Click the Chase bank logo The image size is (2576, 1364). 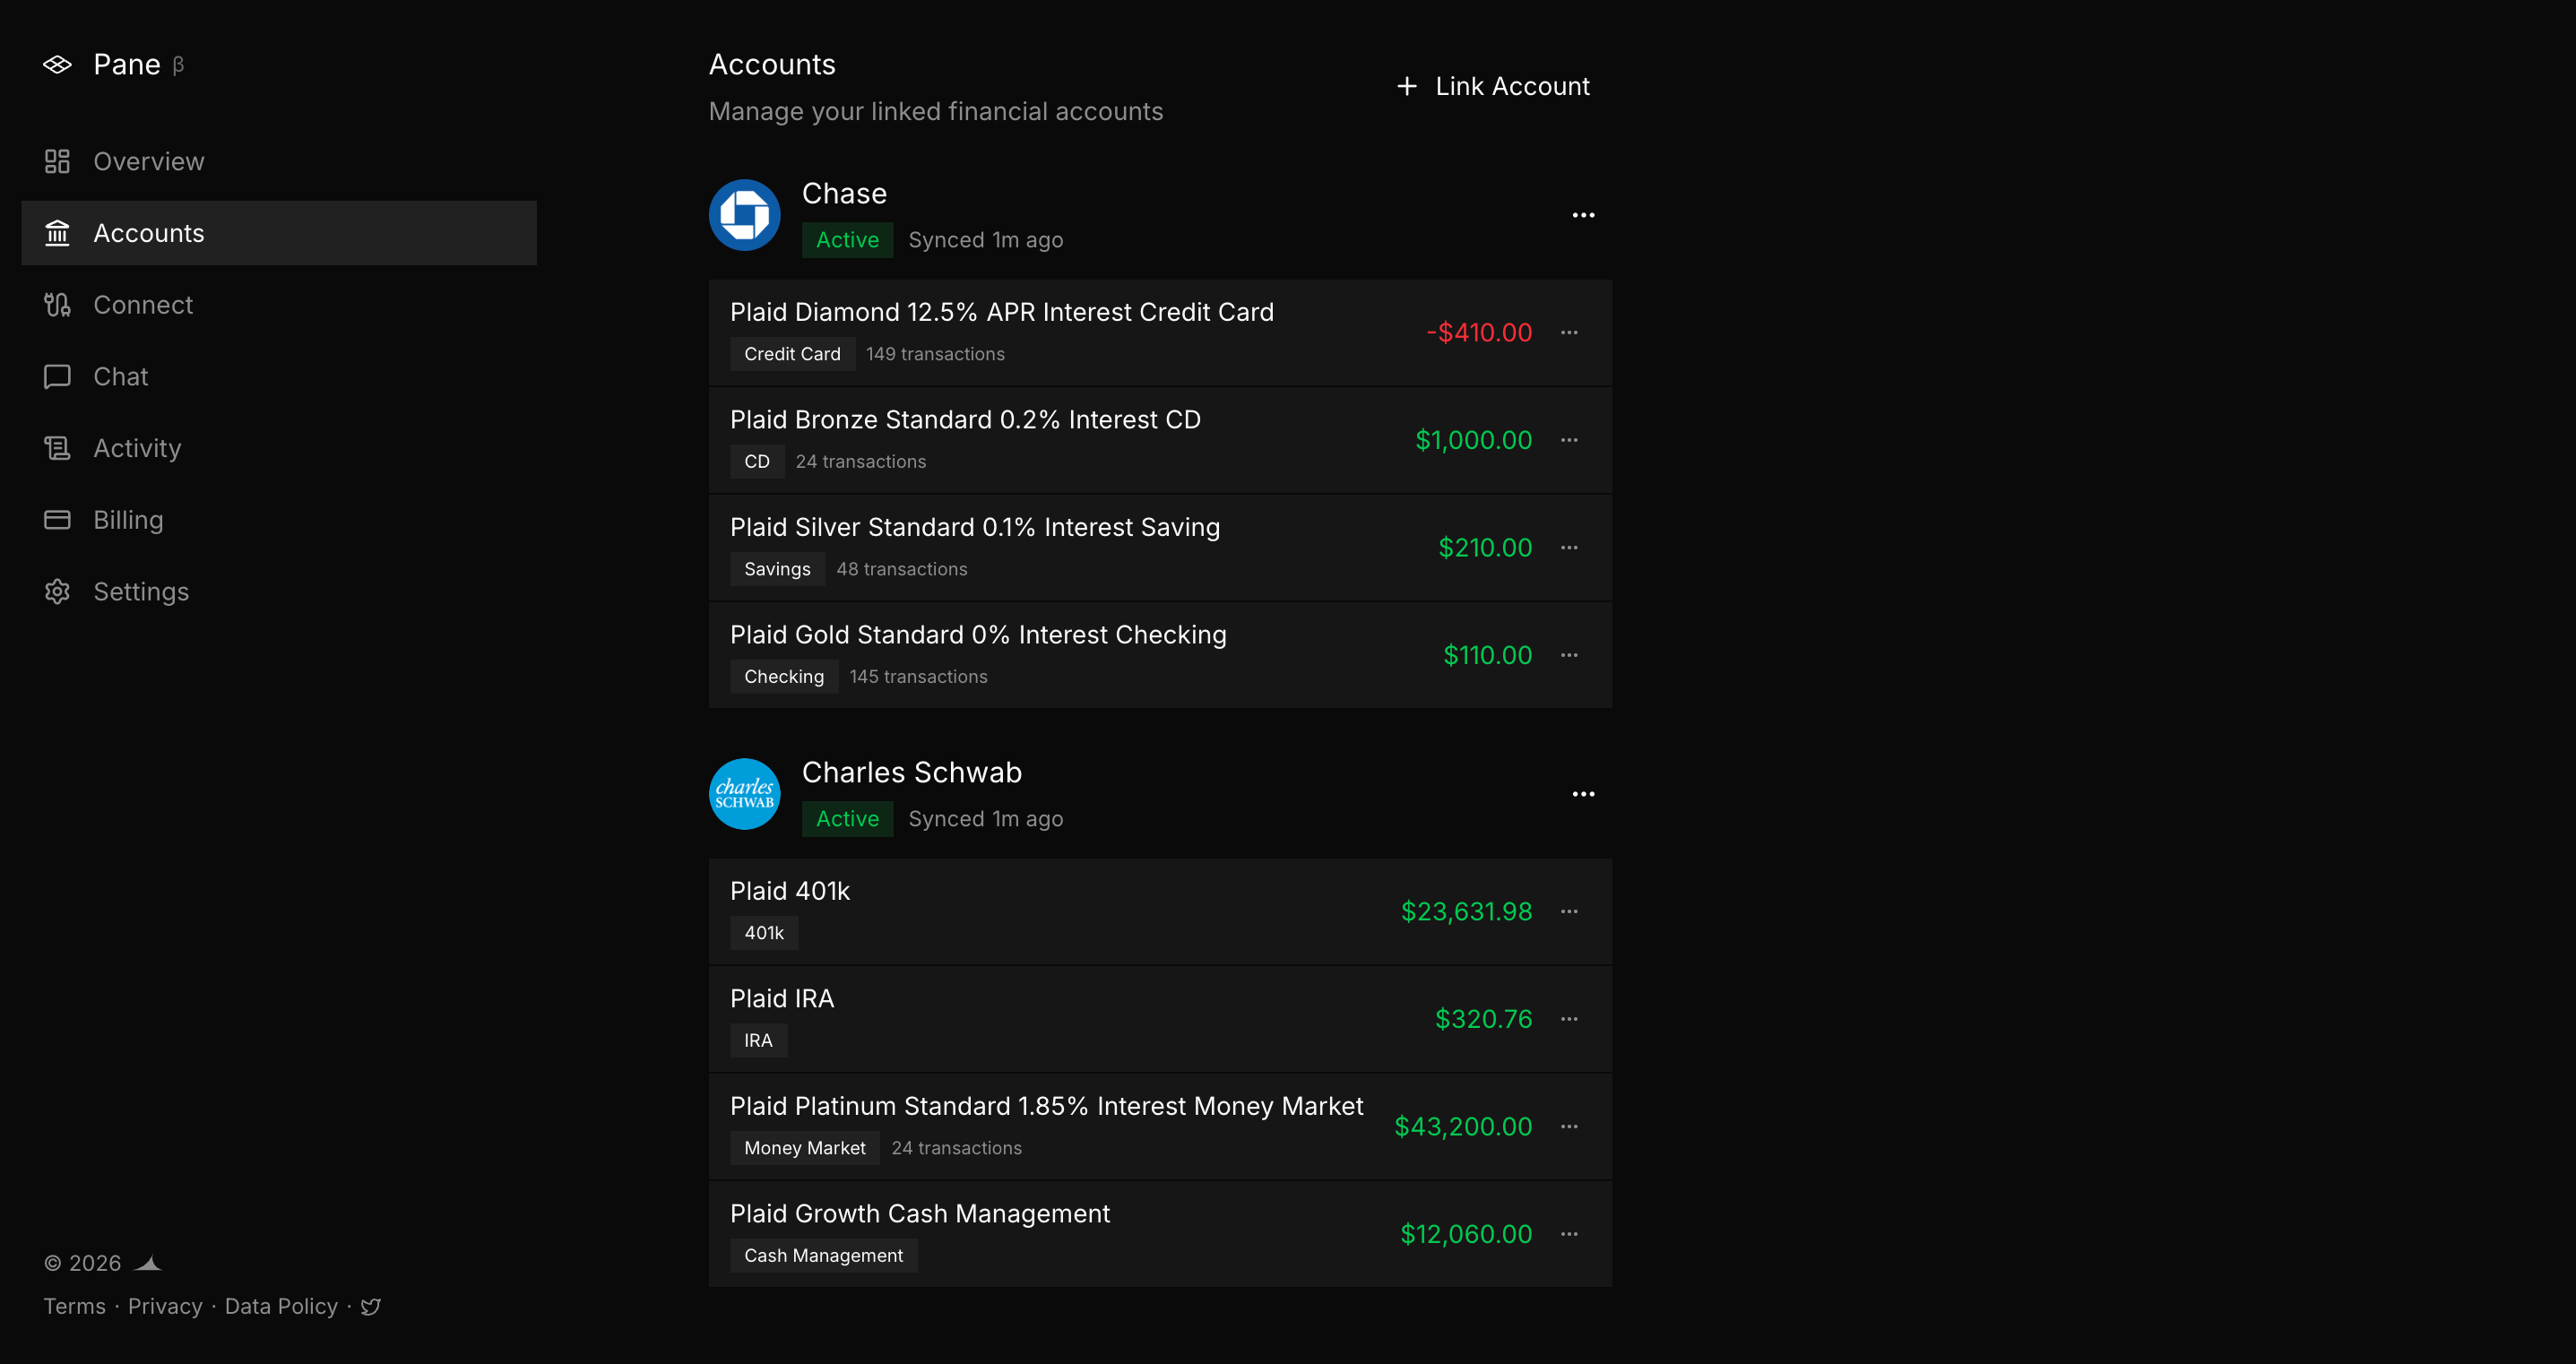pyautogui.click(x=744, y=214)
